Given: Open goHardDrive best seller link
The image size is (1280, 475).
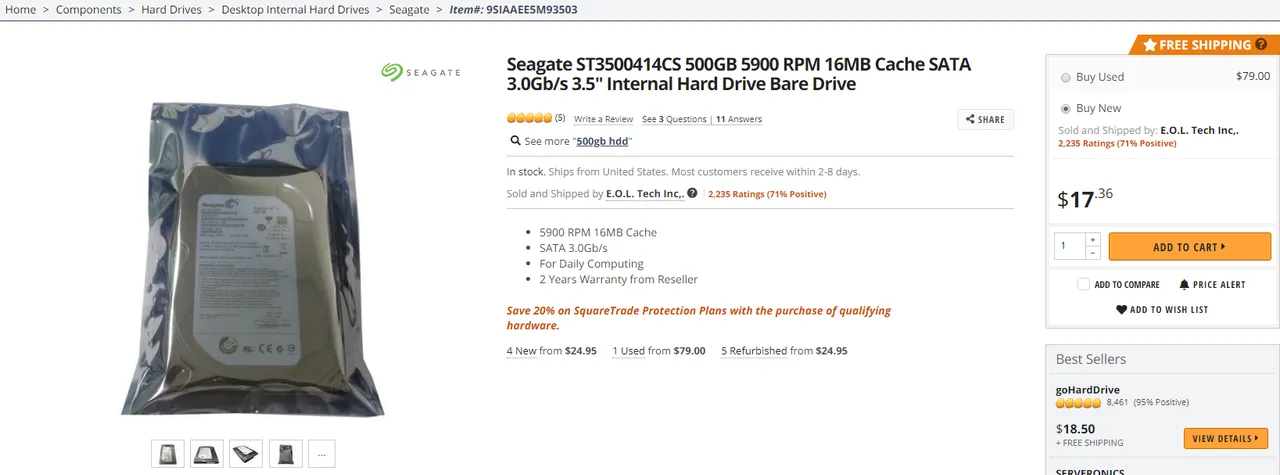Looking at the screenshot, I should pyautogui.click(x=1088, y=390).
